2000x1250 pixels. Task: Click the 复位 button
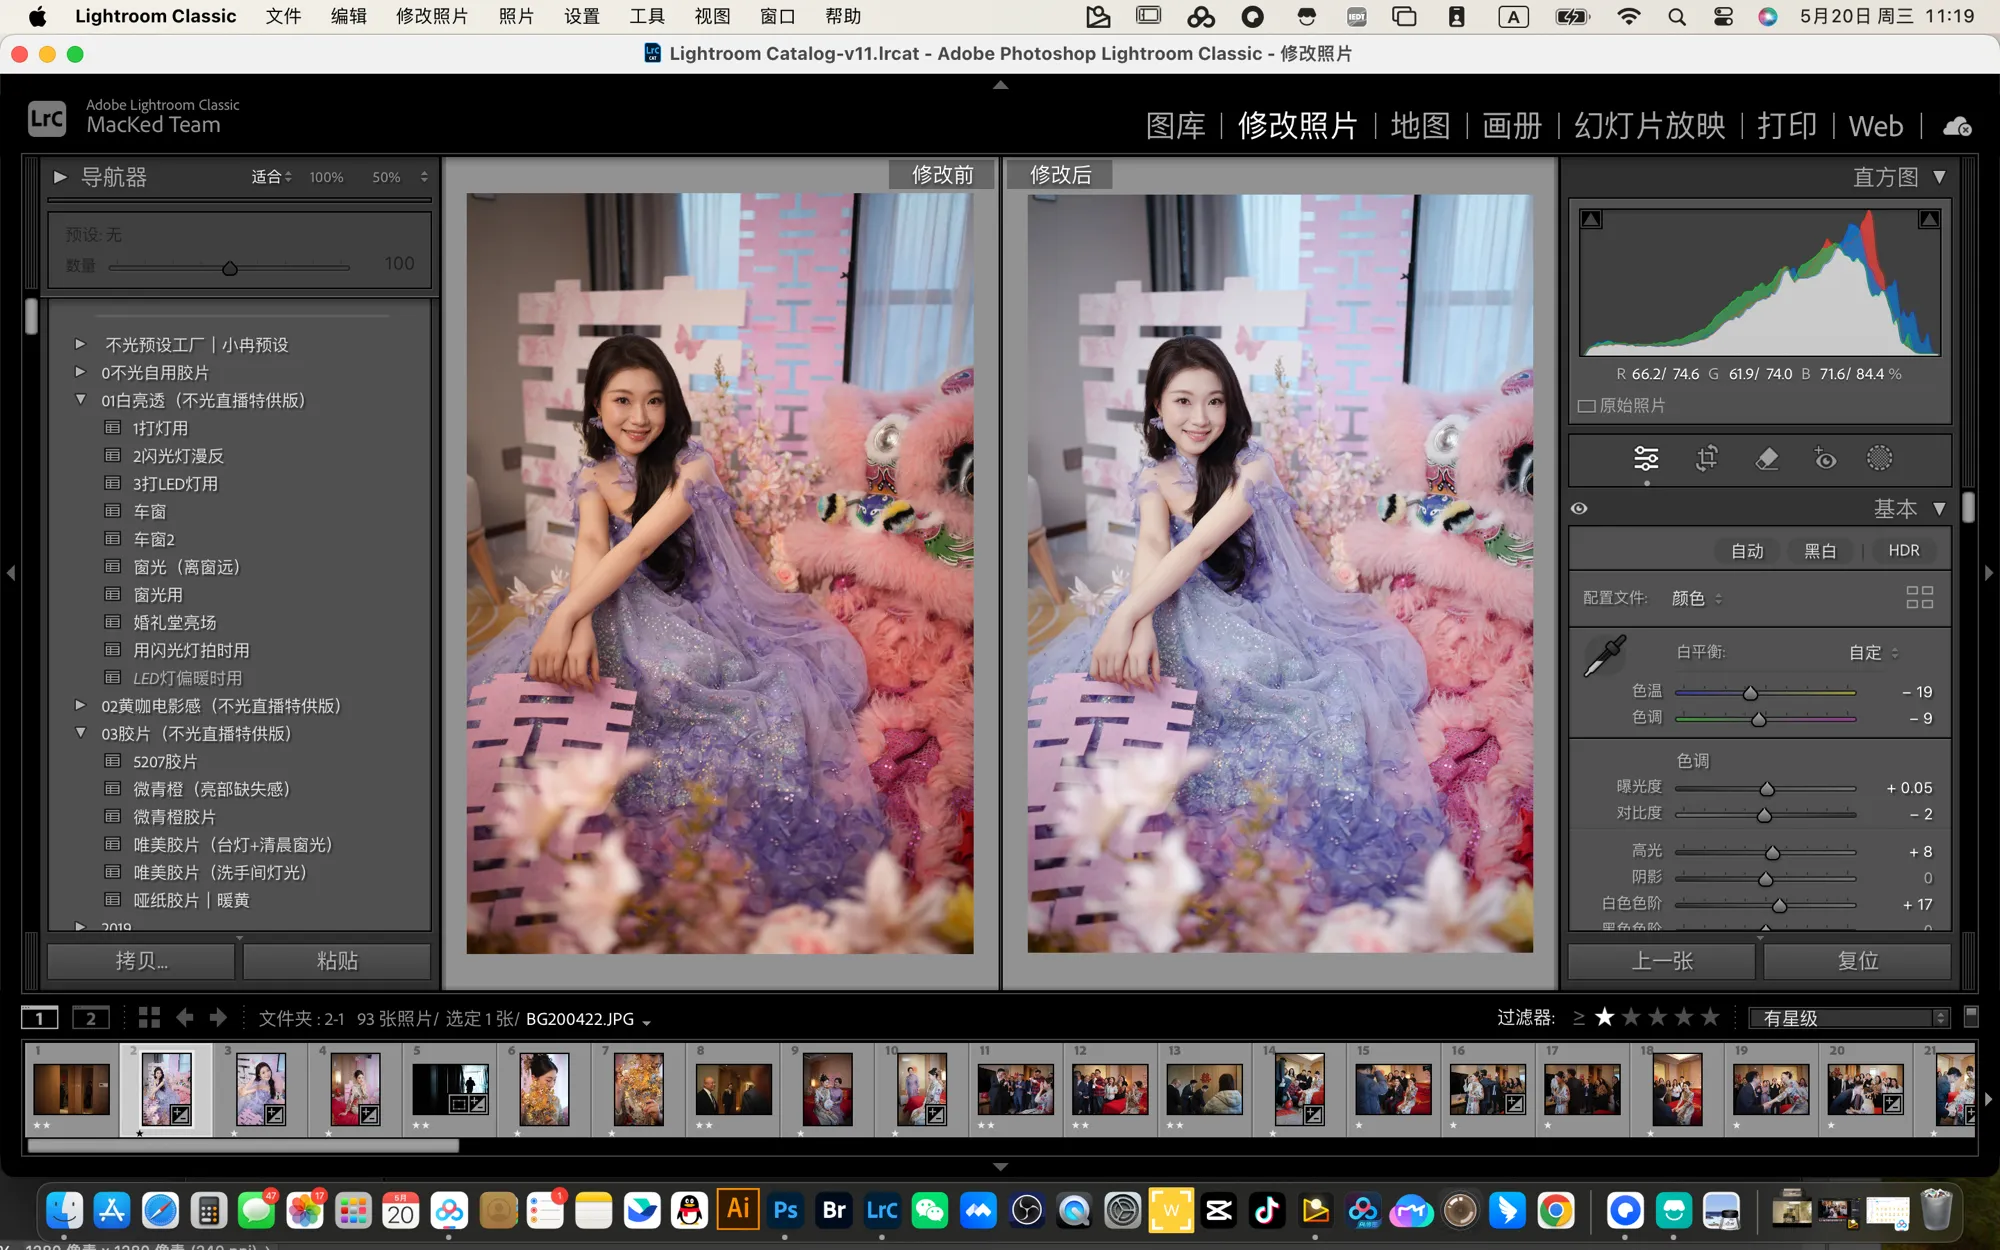click(x=1857, y=961)
